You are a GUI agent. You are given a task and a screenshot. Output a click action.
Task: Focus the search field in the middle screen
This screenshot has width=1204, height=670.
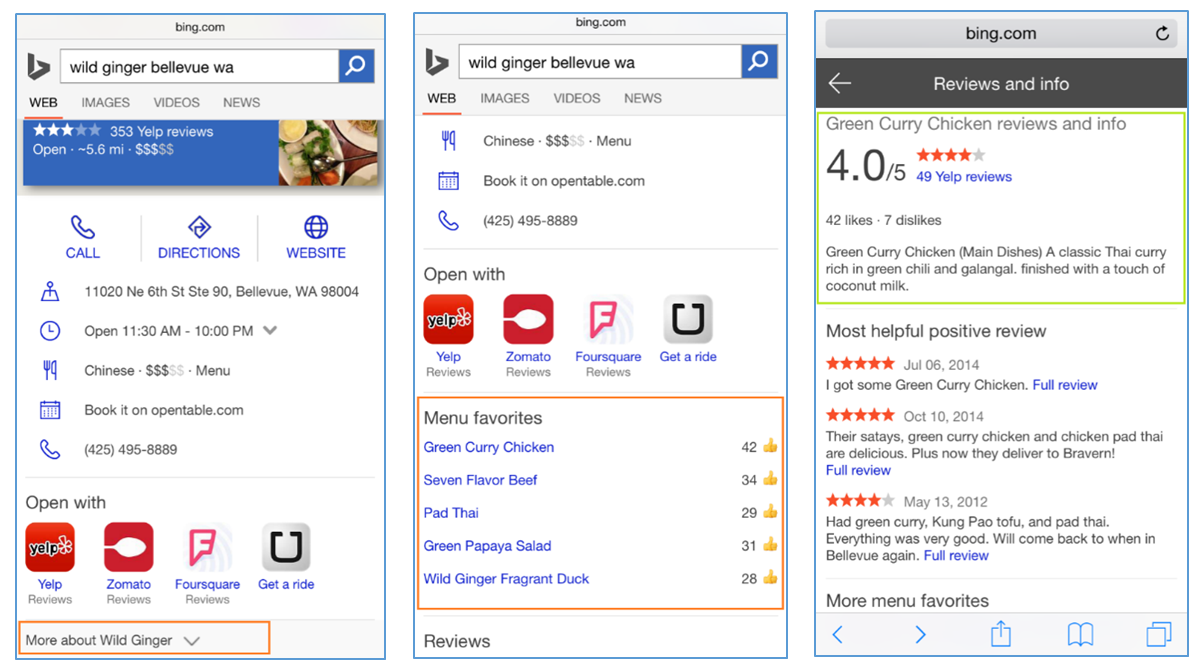[600, 62]
